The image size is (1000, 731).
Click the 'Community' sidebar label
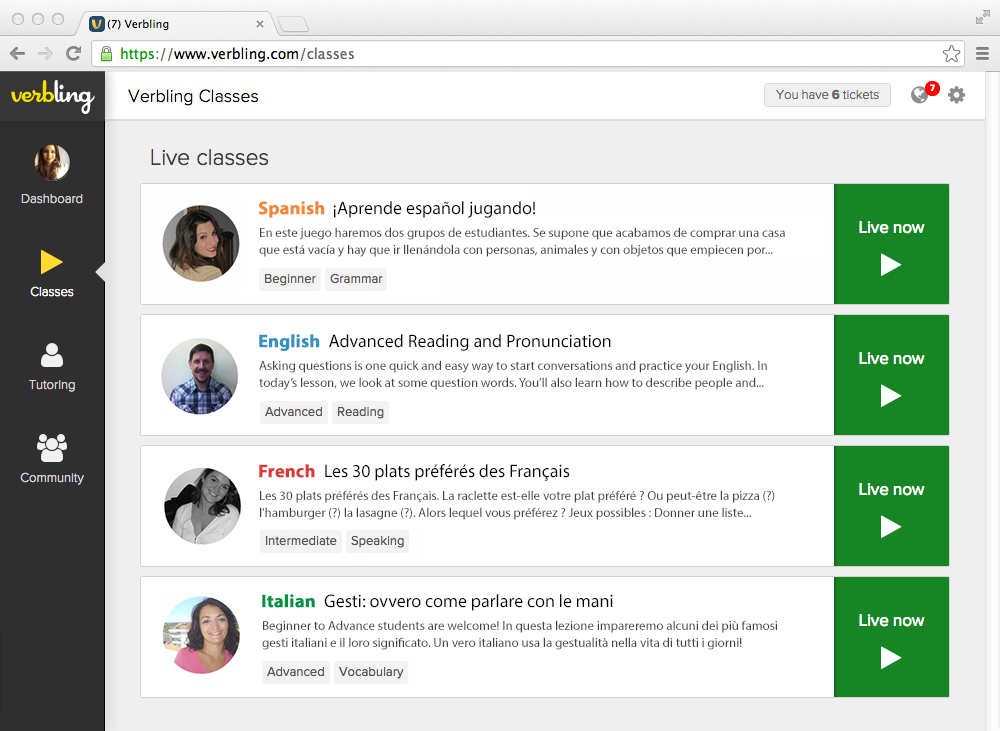(x=52, y=478)
